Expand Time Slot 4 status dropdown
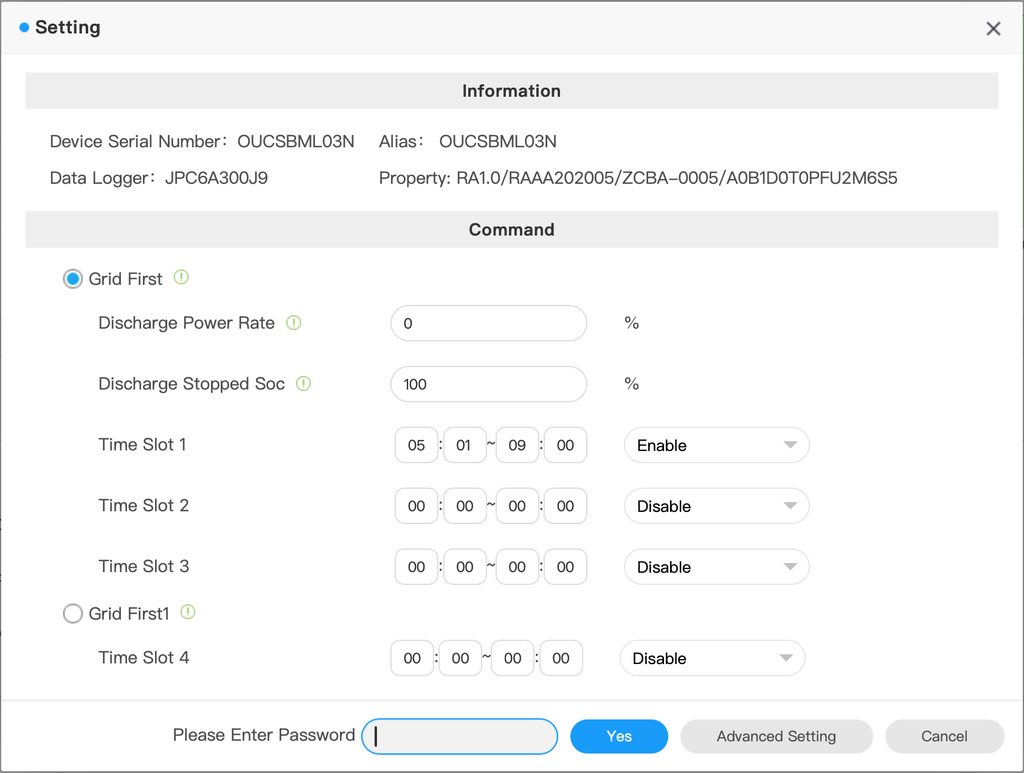 click(712, 658)
